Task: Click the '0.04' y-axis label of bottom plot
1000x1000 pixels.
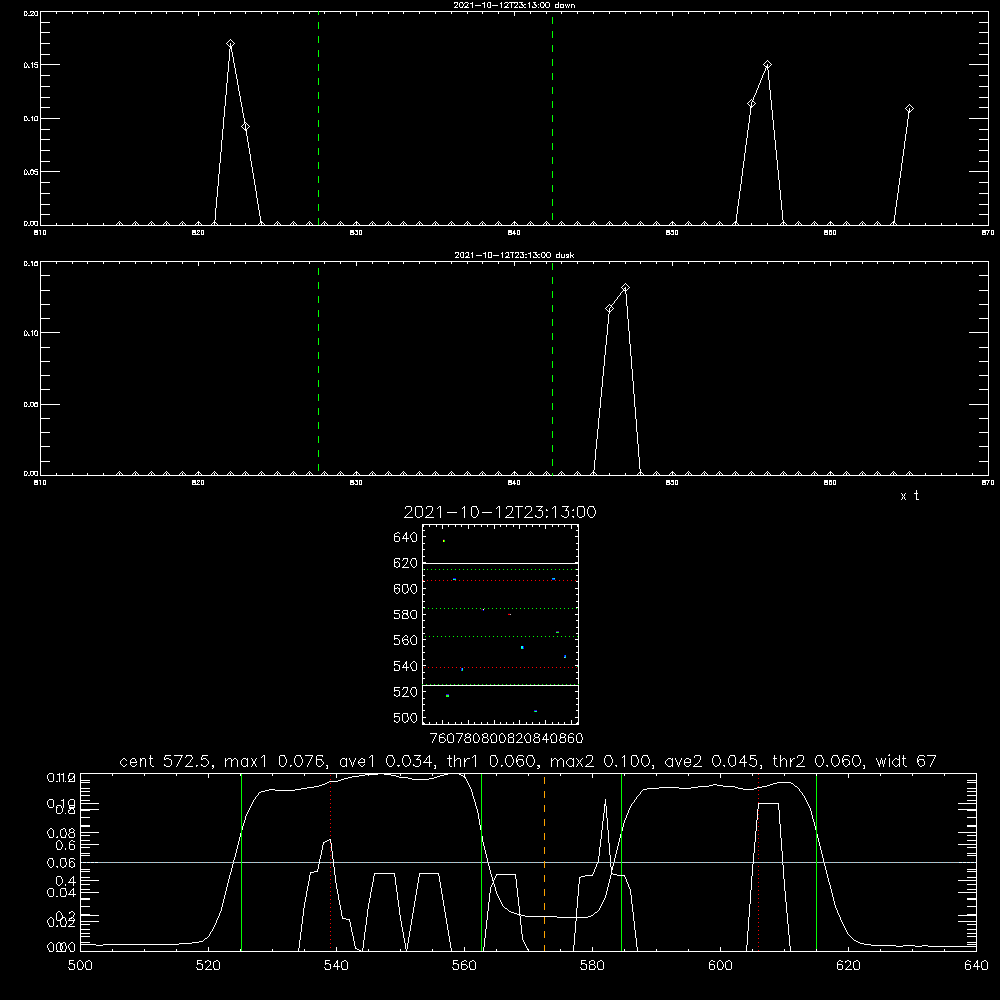Action: pos(61,892)
